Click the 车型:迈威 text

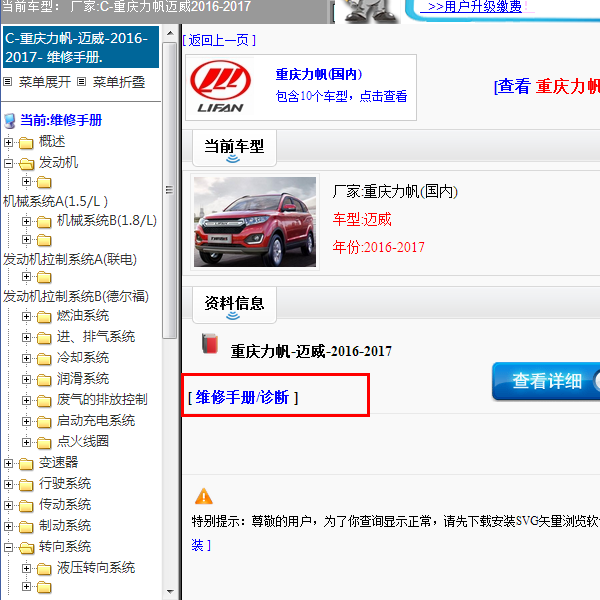[362, 219]
